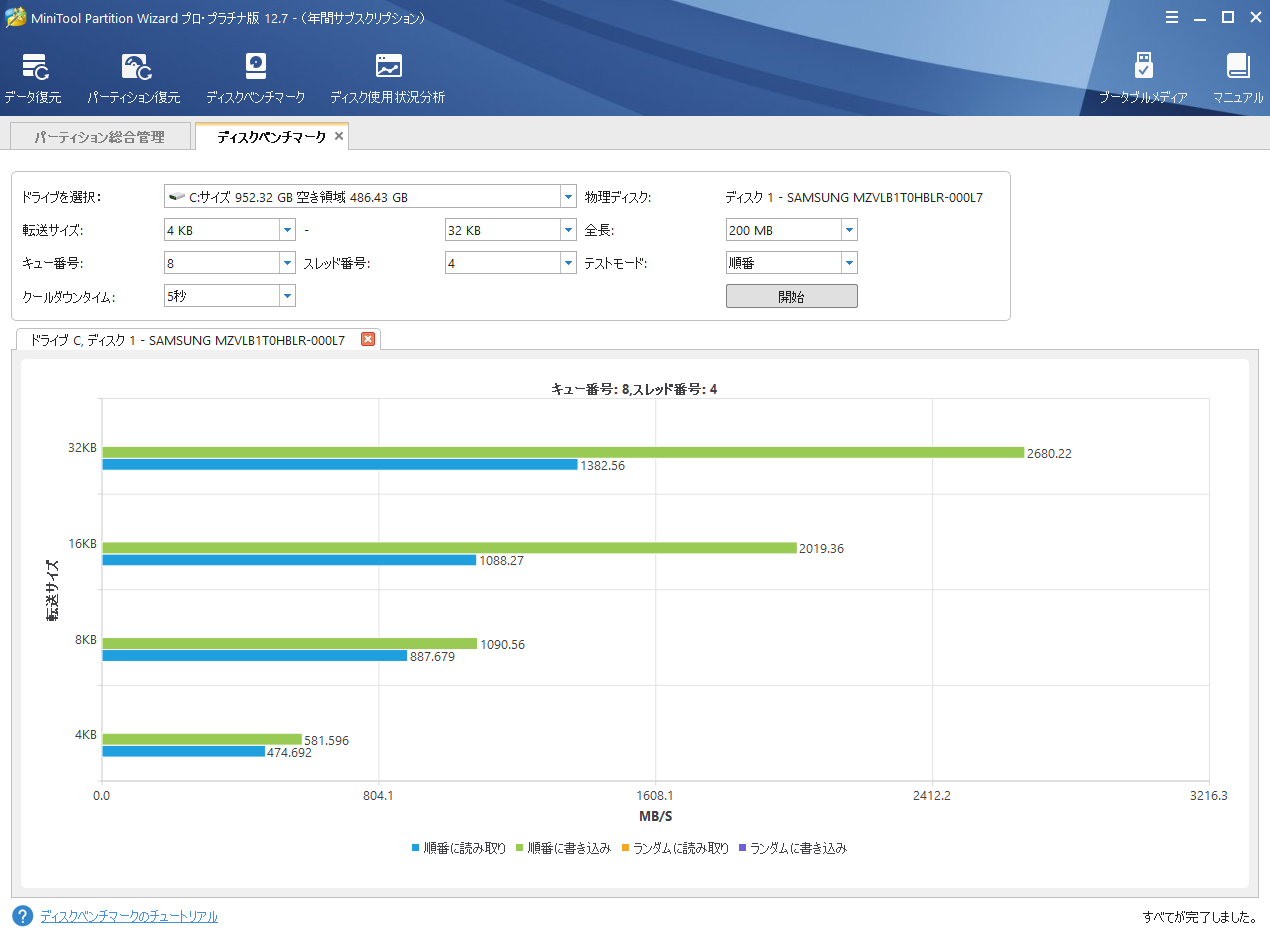
Task: Click the 16KB axis category label
Action: 82,544
